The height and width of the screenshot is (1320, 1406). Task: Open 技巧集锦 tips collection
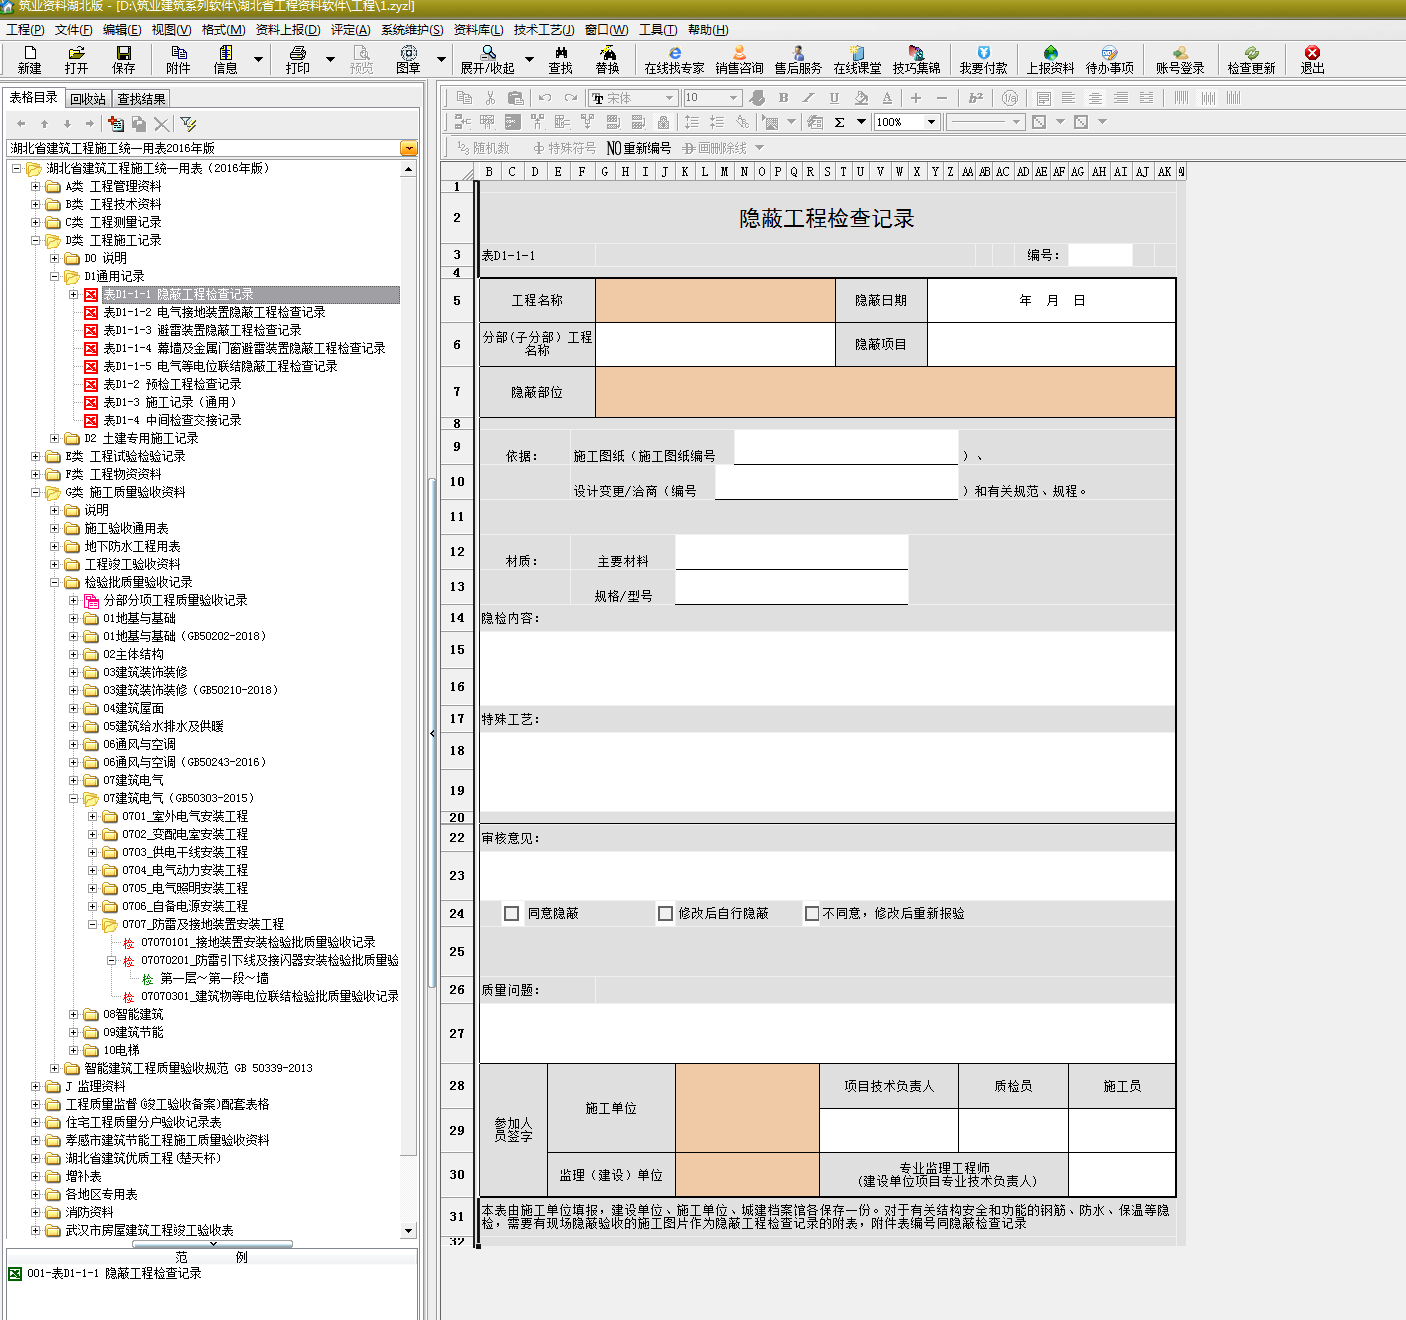tap(916, 60)
